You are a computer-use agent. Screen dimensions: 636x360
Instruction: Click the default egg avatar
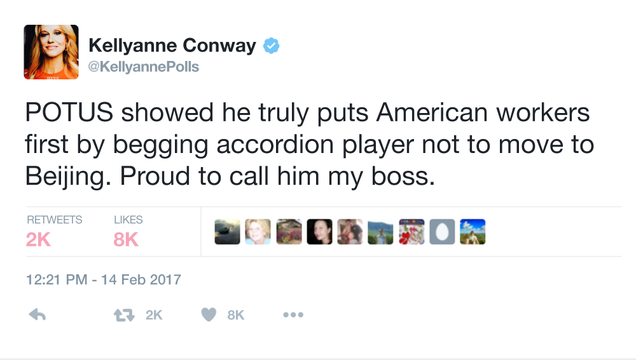point(442,232)
